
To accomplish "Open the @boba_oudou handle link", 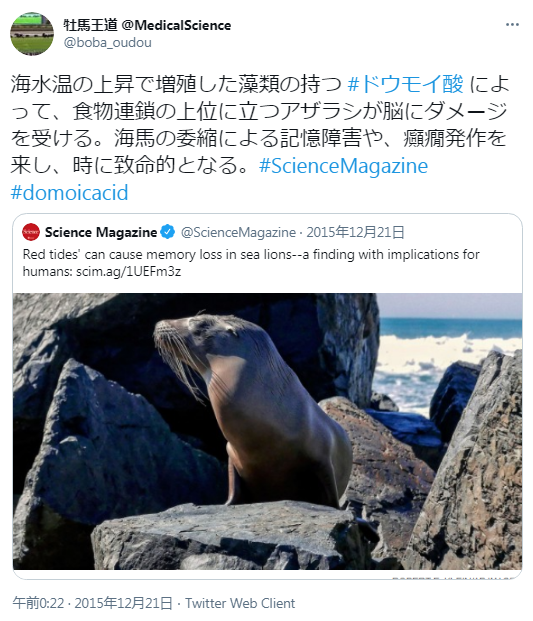I will (x=108, y=42).
